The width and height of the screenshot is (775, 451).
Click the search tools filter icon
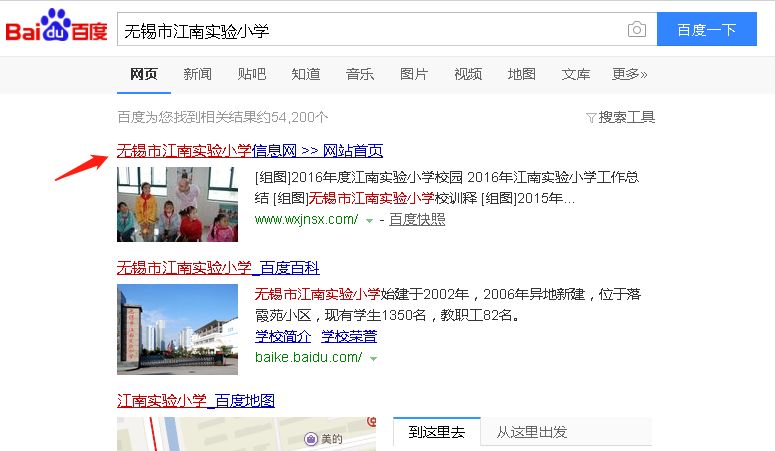pyautogui.click(x=591, y=118)
